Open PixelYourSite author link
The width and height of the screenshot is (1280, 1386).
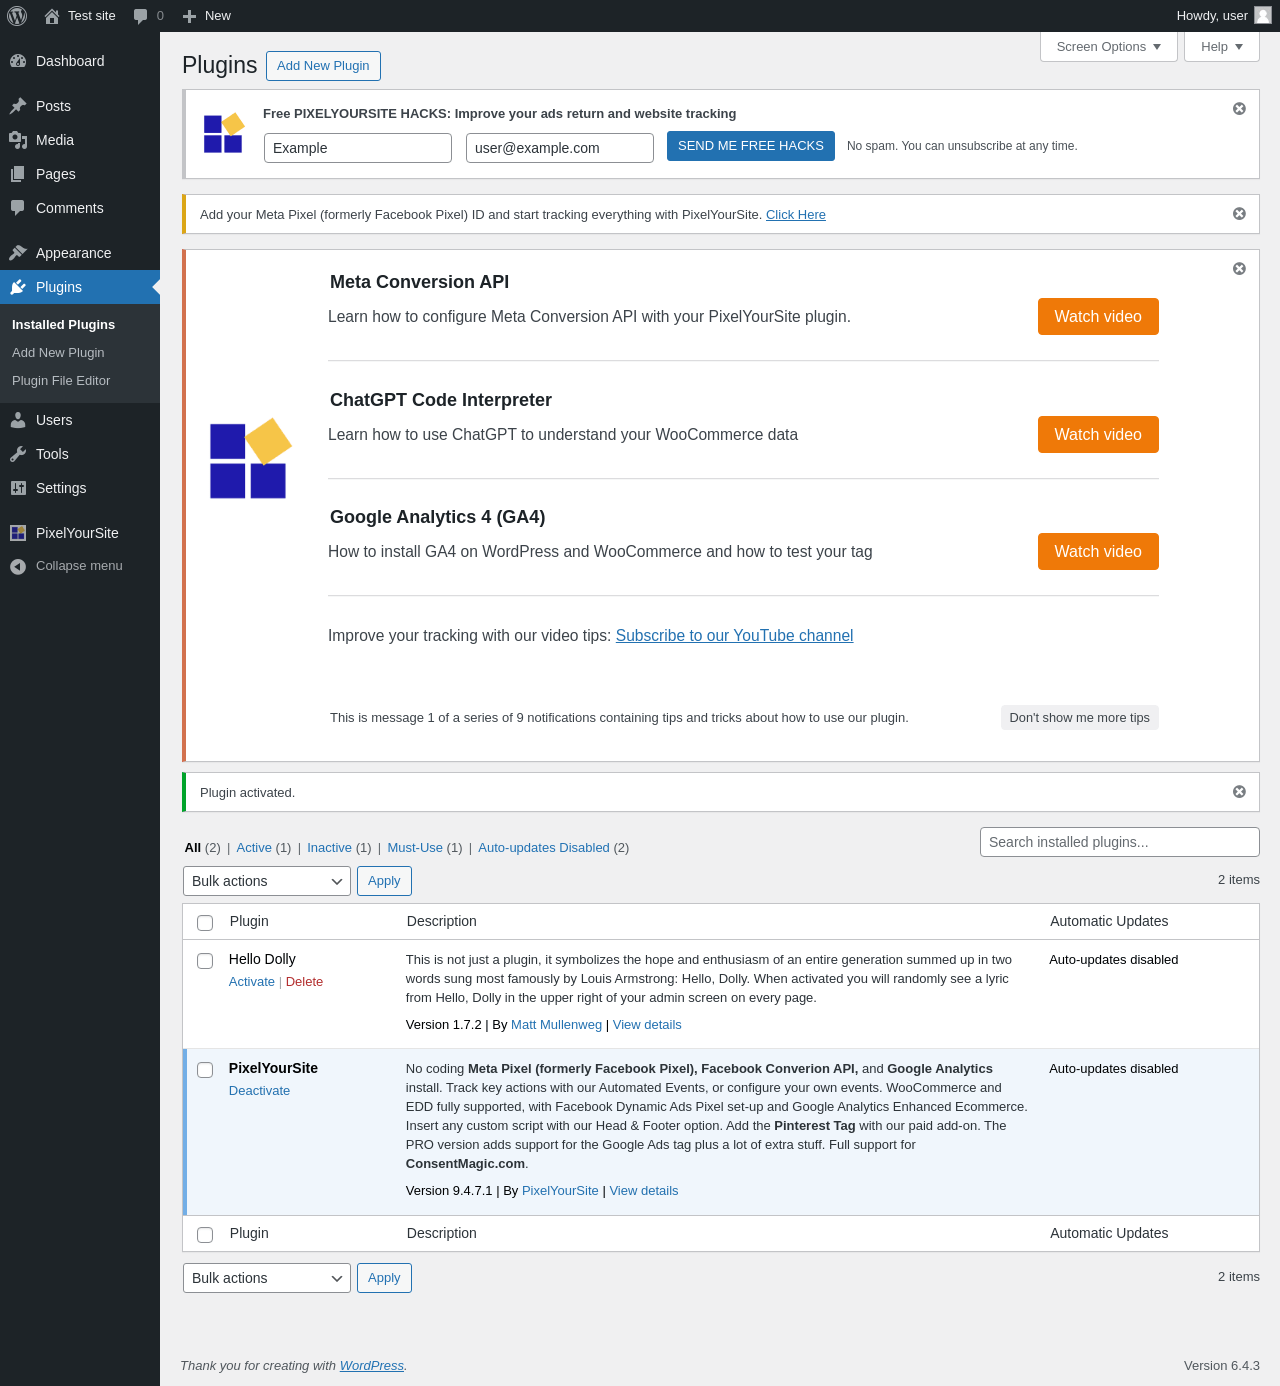(560, 1191)
